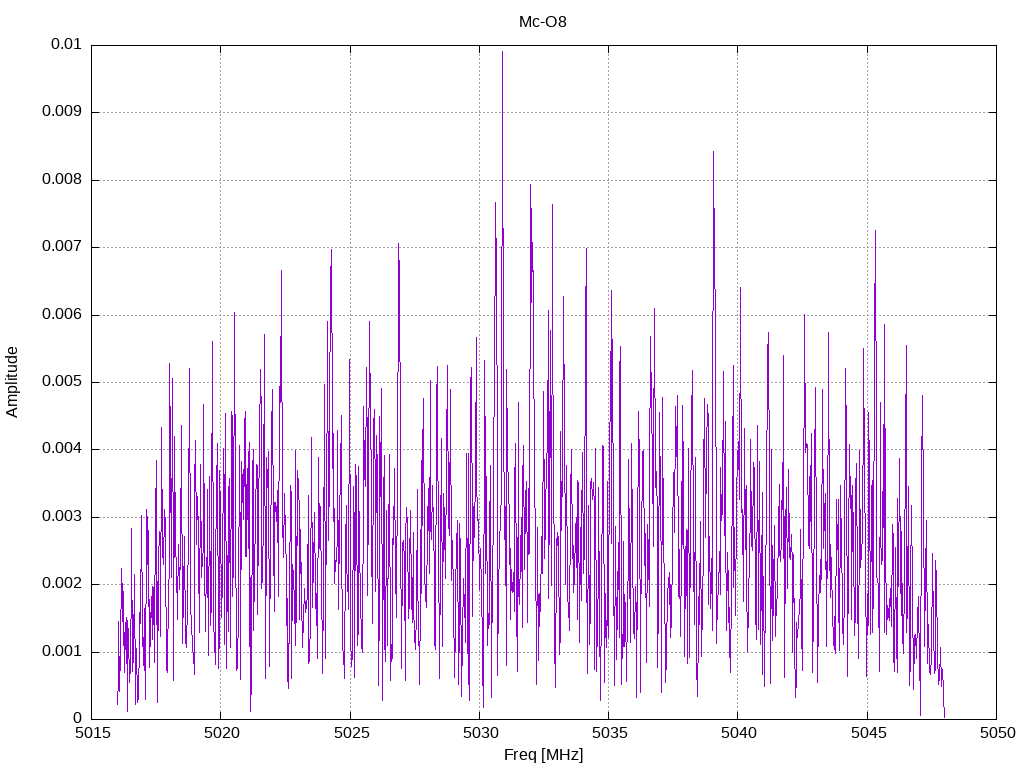Click the x-axis tick label 5045
This screenshot has height=768, width=1024.
click(867, 733)
